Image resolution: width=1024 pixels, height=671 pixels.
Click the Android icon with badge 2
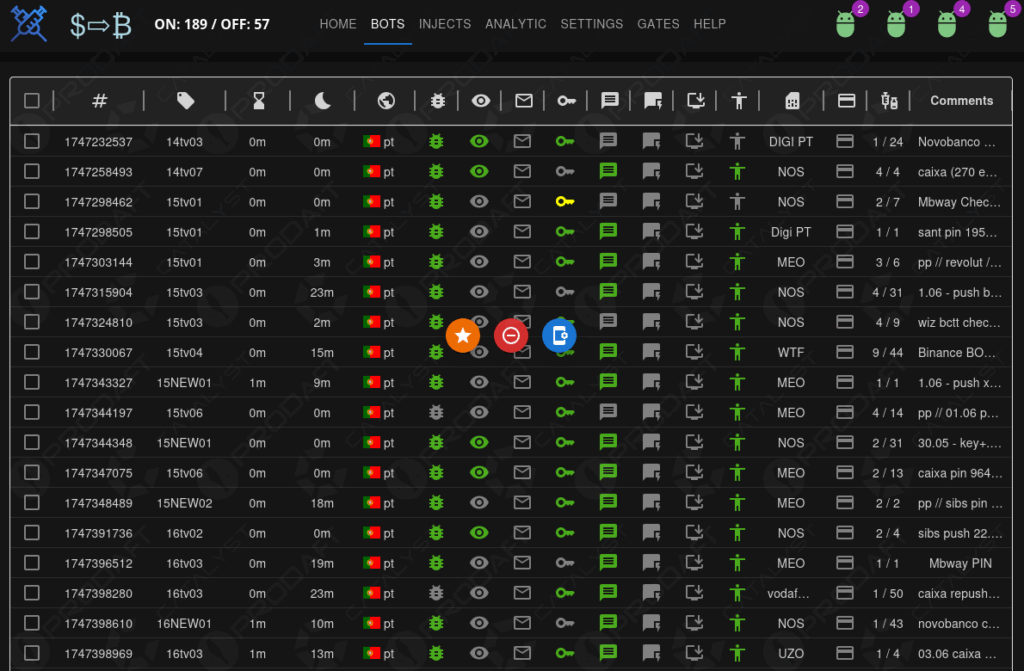(x=846, y=24)
